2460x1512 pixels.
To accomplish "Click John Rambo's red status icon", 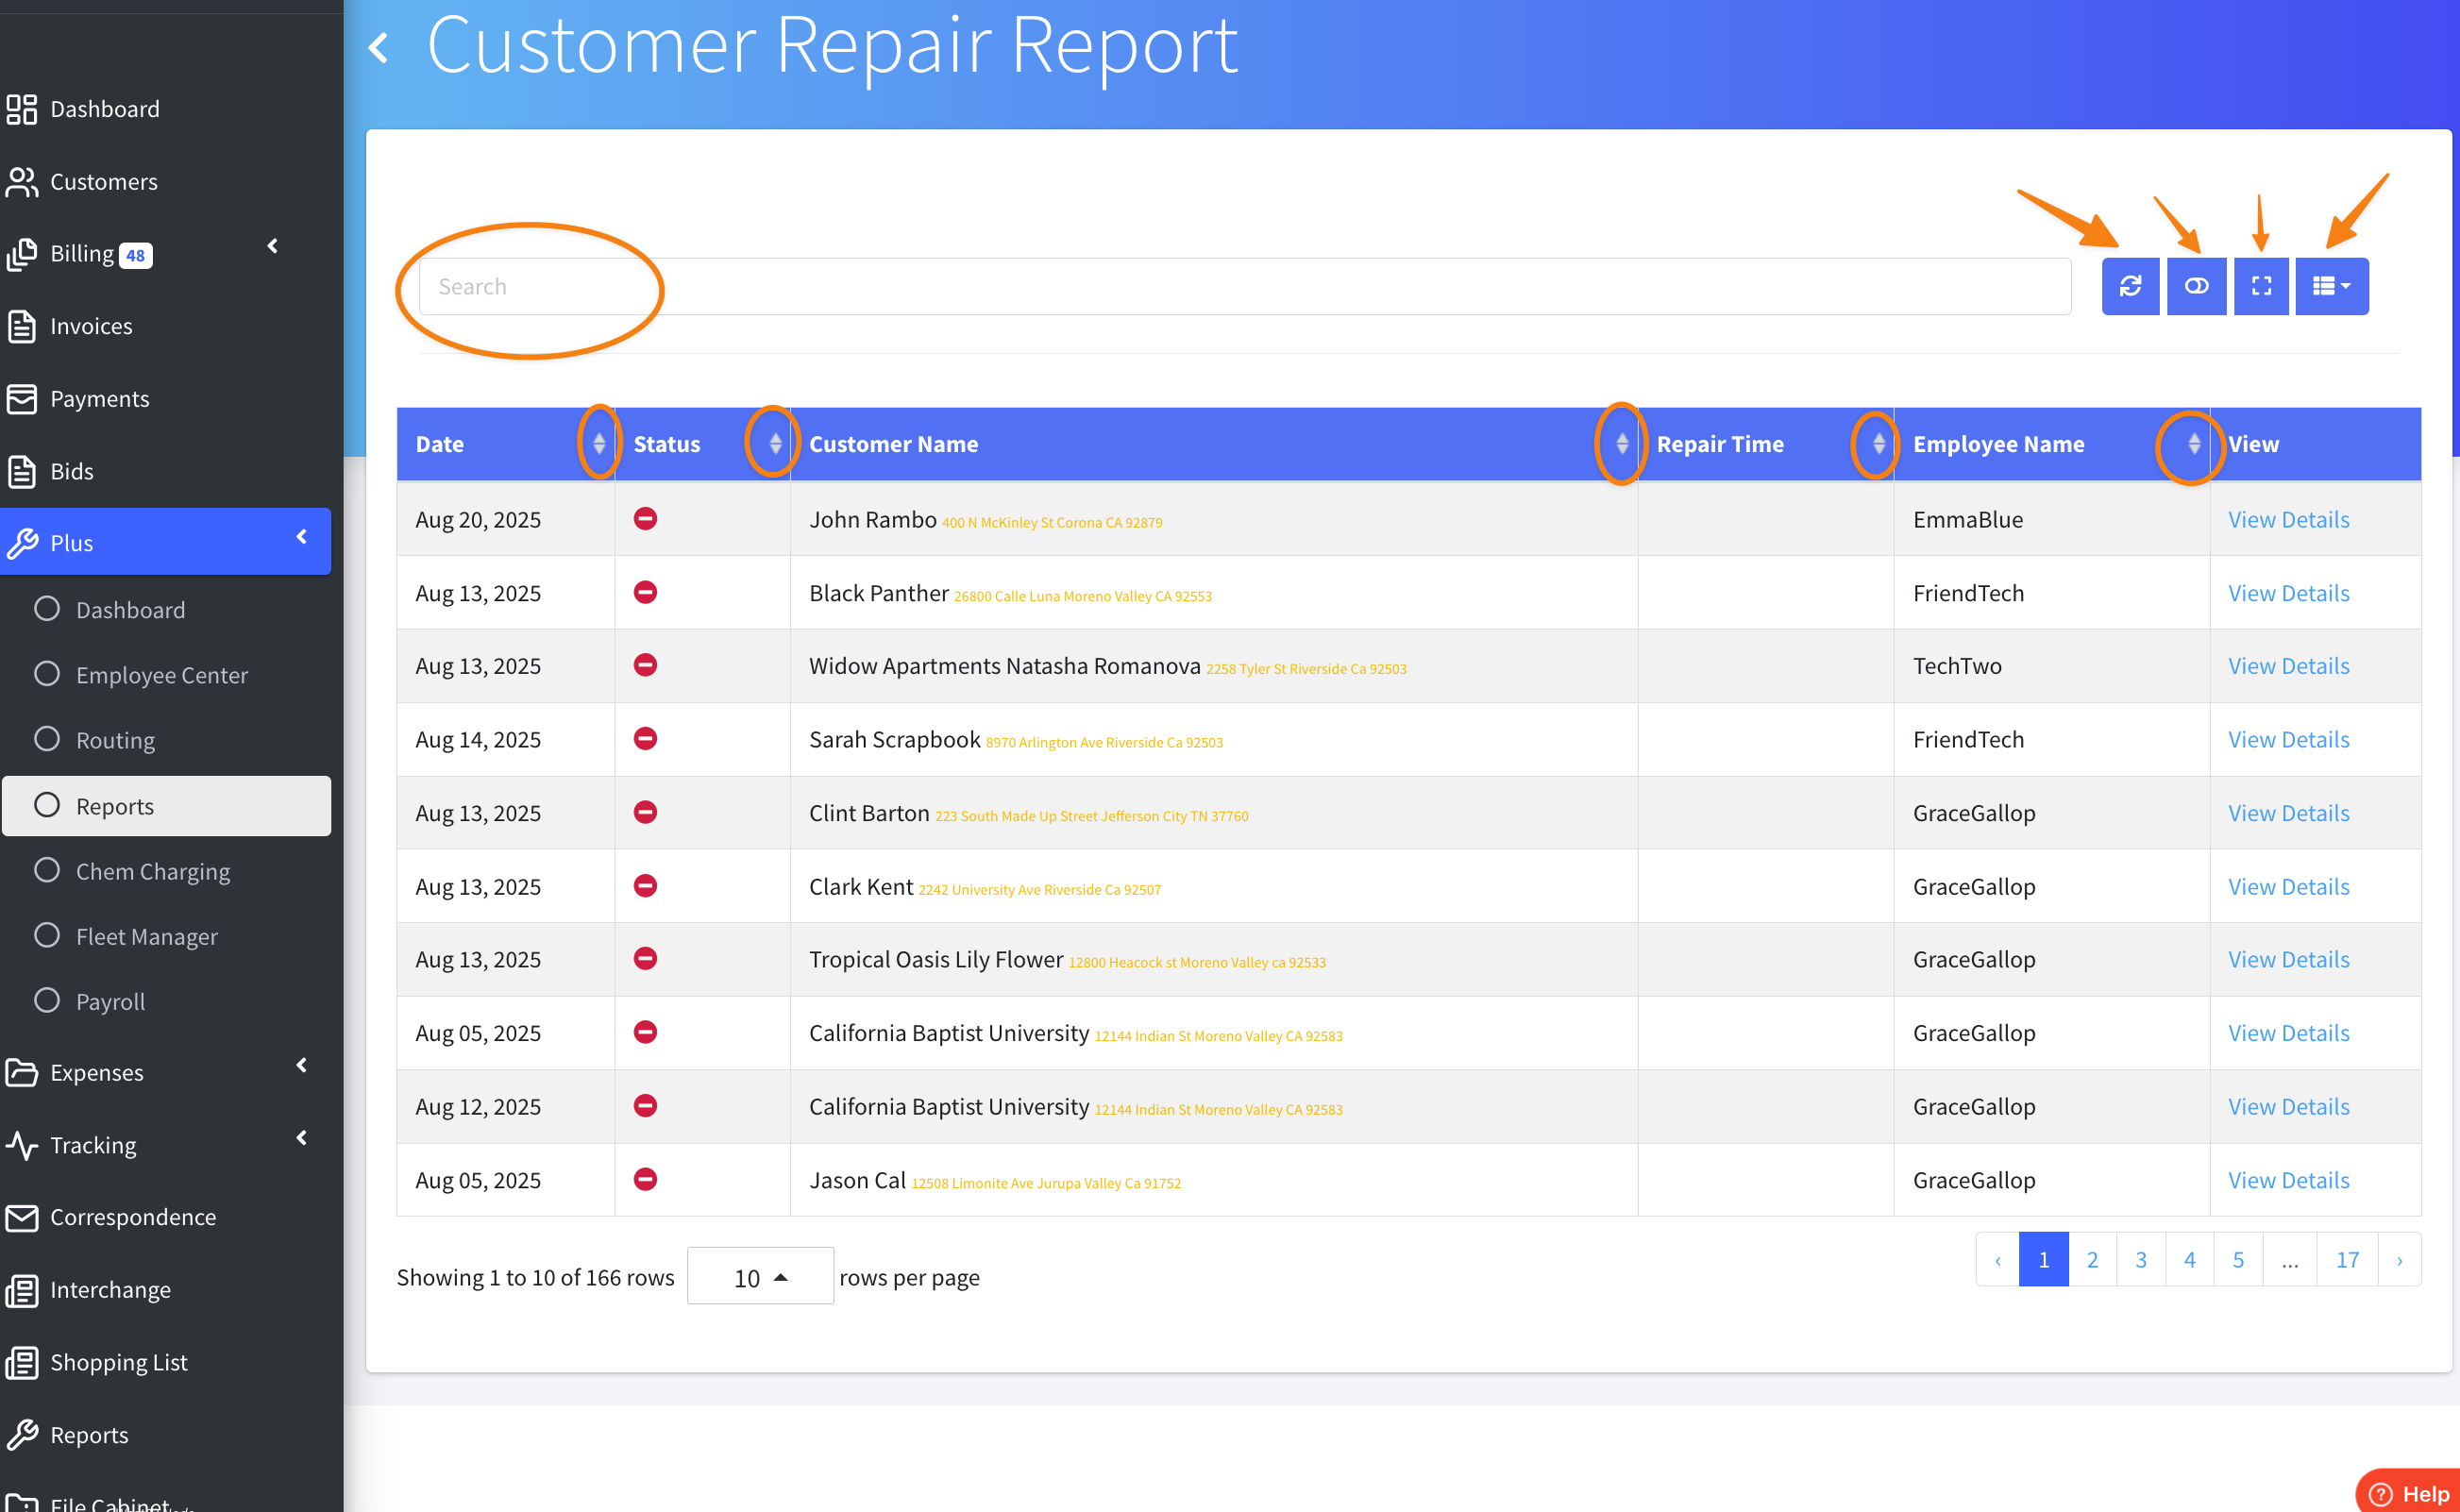I will point(645,519).
